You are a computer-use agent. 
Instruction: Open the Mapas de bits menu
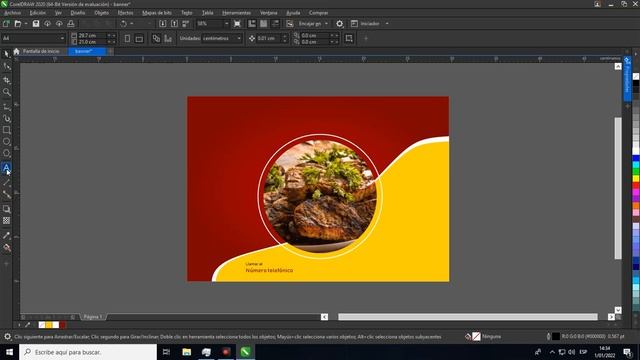[x=157, y=13]
